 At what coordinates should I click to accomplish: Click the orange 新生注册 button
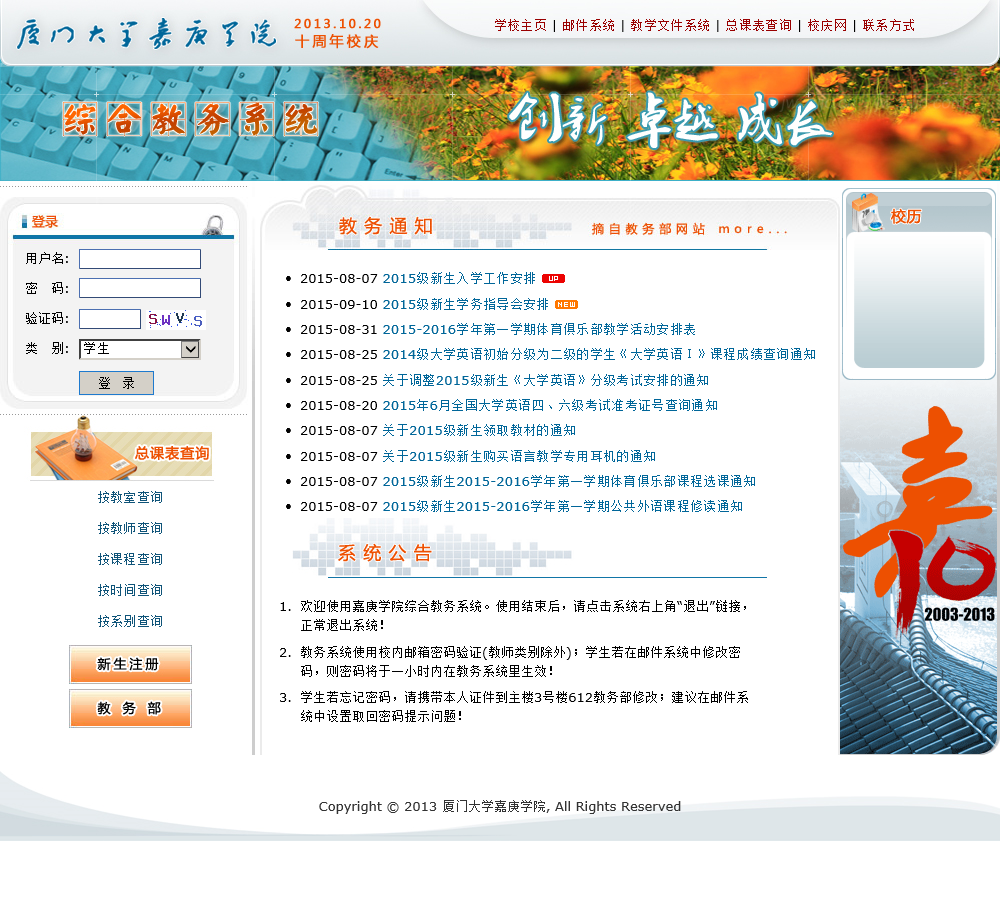click(x=130, y=665)
